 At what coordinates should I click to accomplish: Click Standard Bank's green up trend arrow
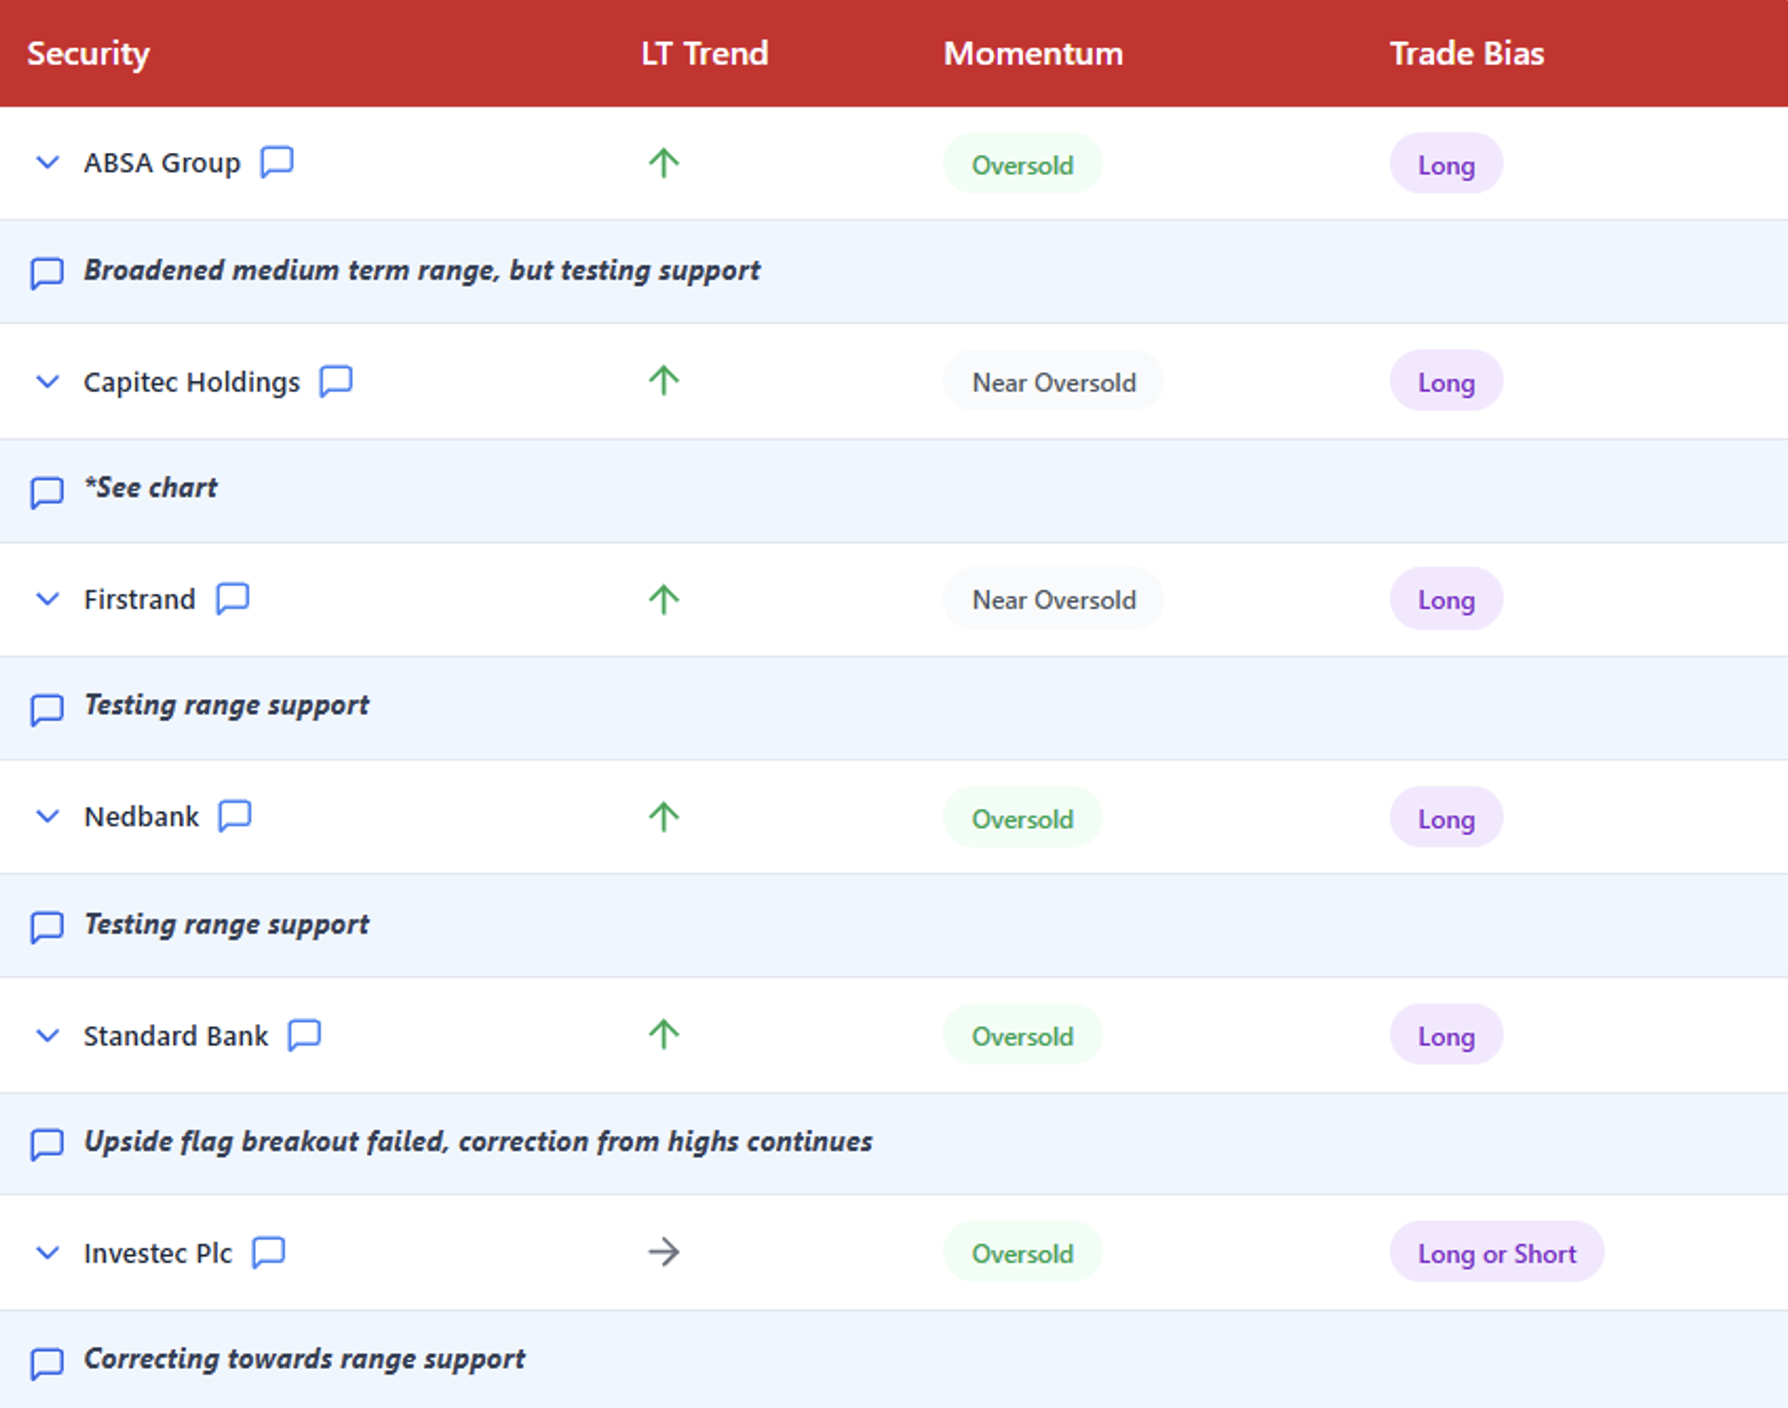[x=663, y=1034]
